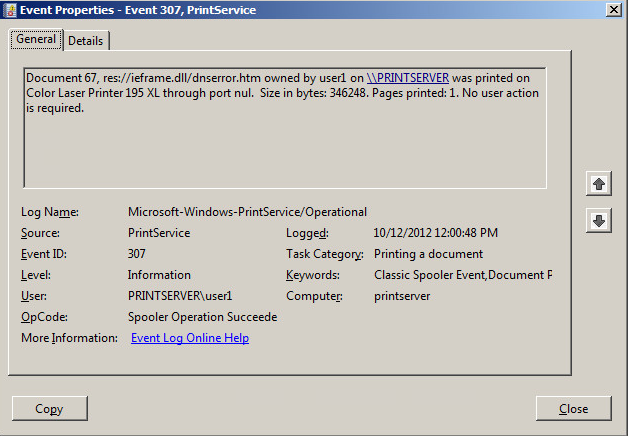Viewport: 628px width, 436px height.
Task: Click the Close button at the bottom
Action: pos(573,408)
